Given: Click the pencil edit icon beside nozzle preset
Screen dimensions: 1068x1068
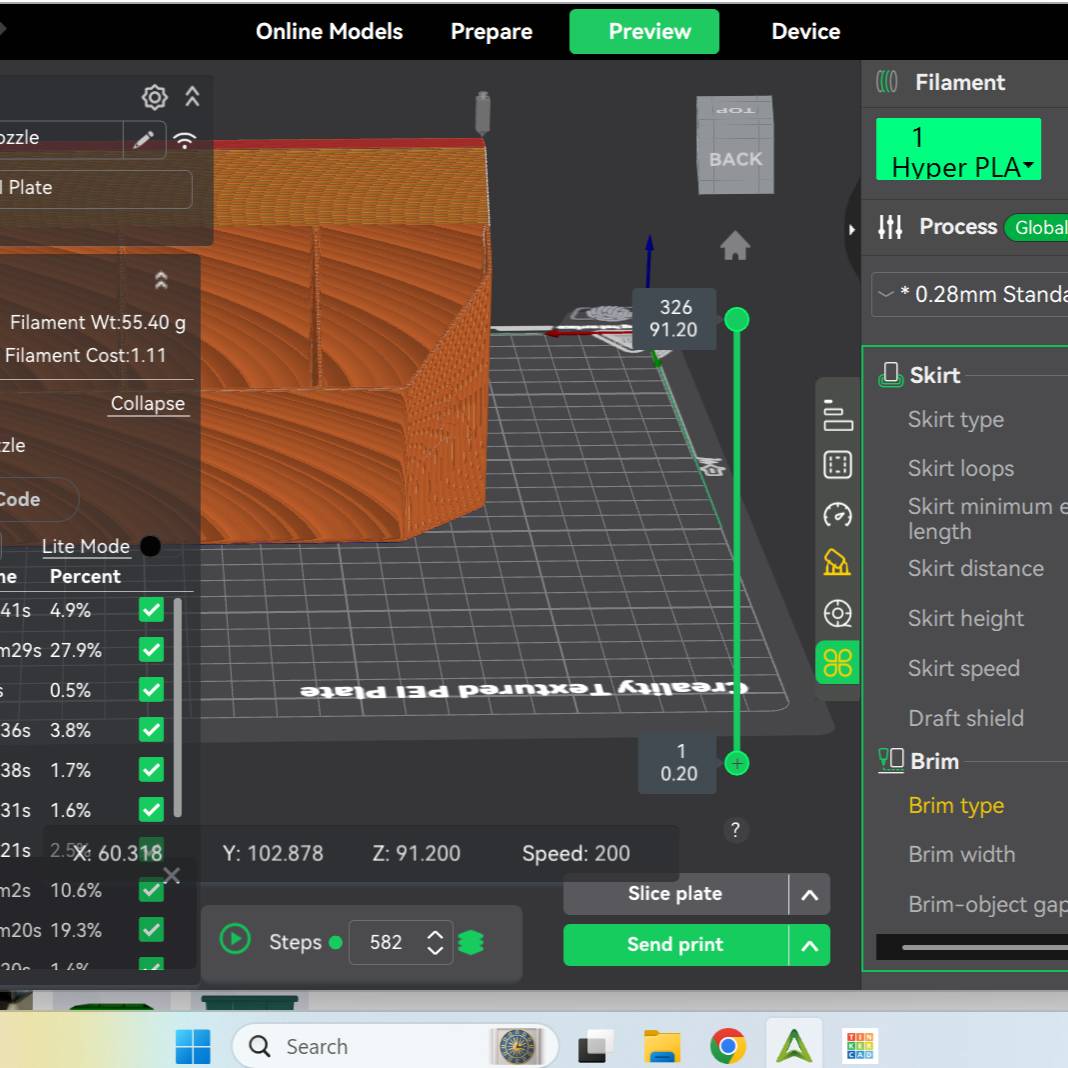Looking at the screenshot, I should [144, 139].
